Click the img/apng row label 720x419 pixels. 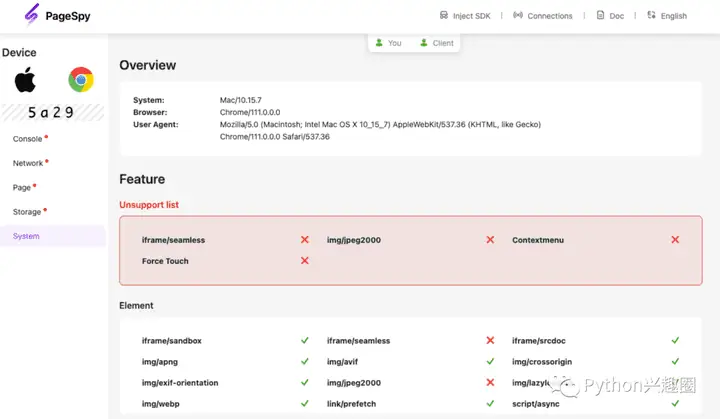coord(159,362)
